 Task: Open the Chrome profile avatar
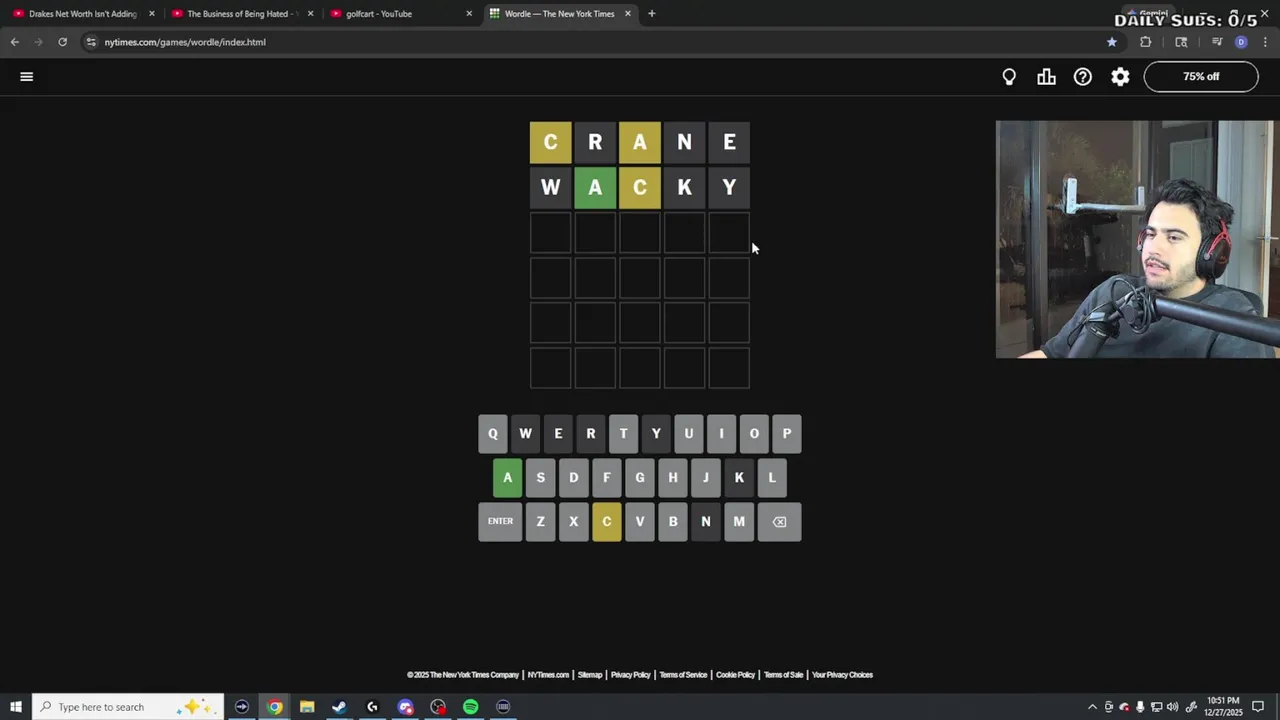click(x=1241, y=42)
